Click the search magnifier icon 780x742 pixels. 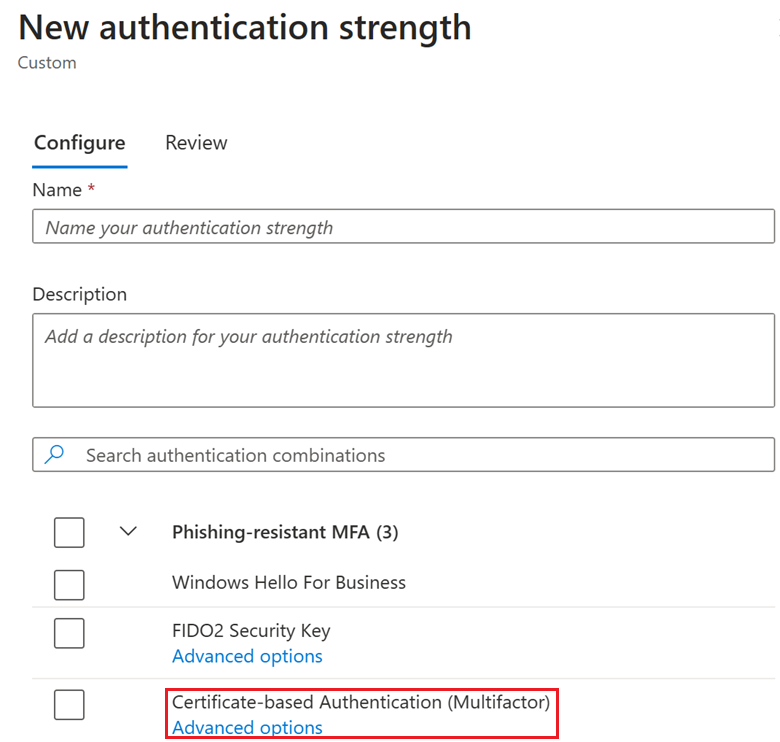(56, 455)
